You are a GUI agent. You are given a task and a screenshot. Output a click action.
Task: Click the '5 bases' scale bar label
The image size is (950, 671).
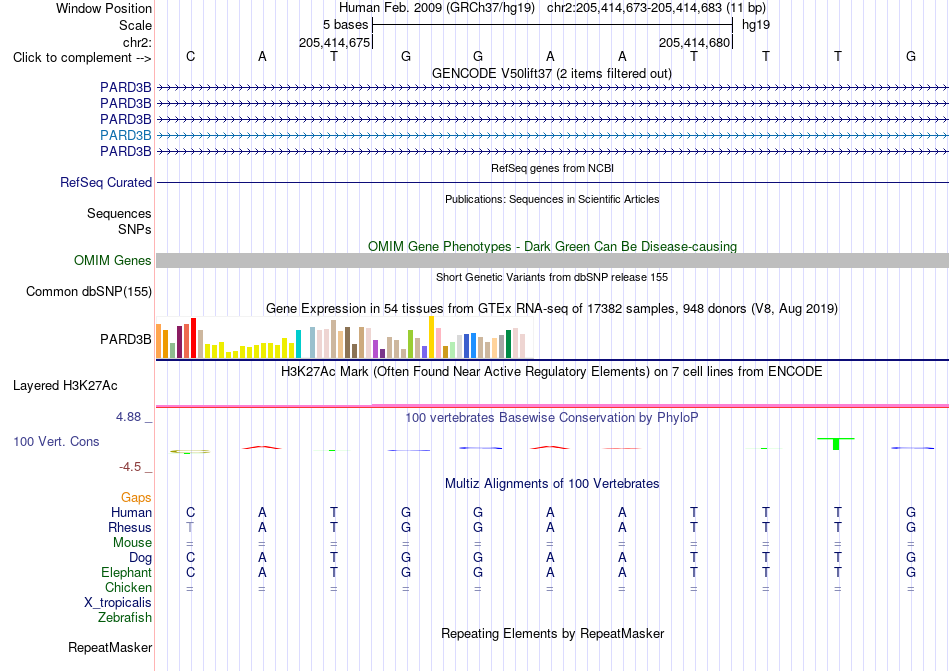tap(345, 25)
